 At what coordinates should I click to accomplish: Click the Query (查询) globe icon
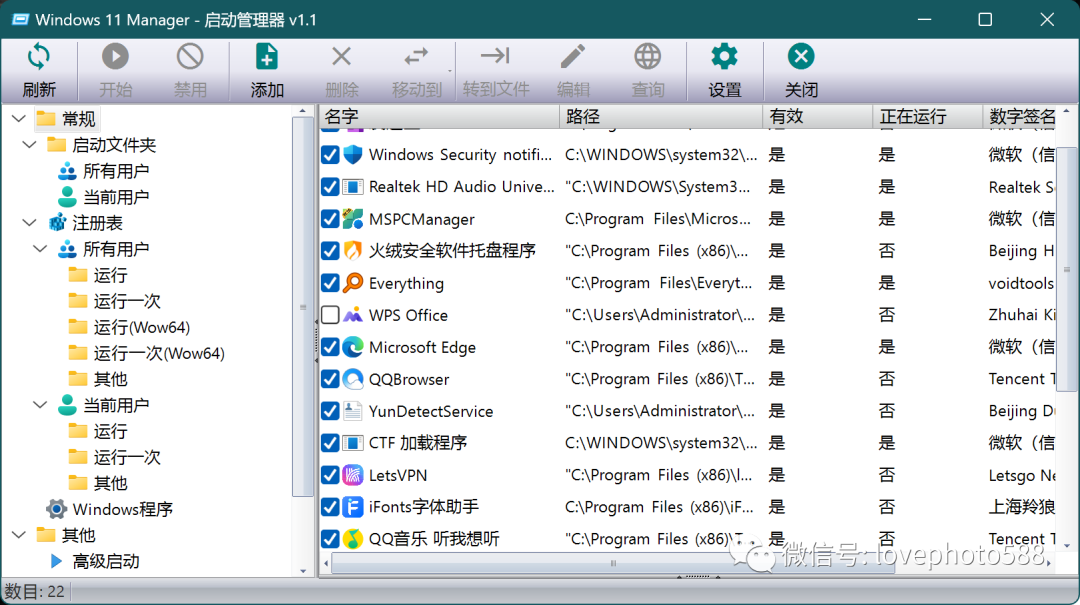point(647,57)
